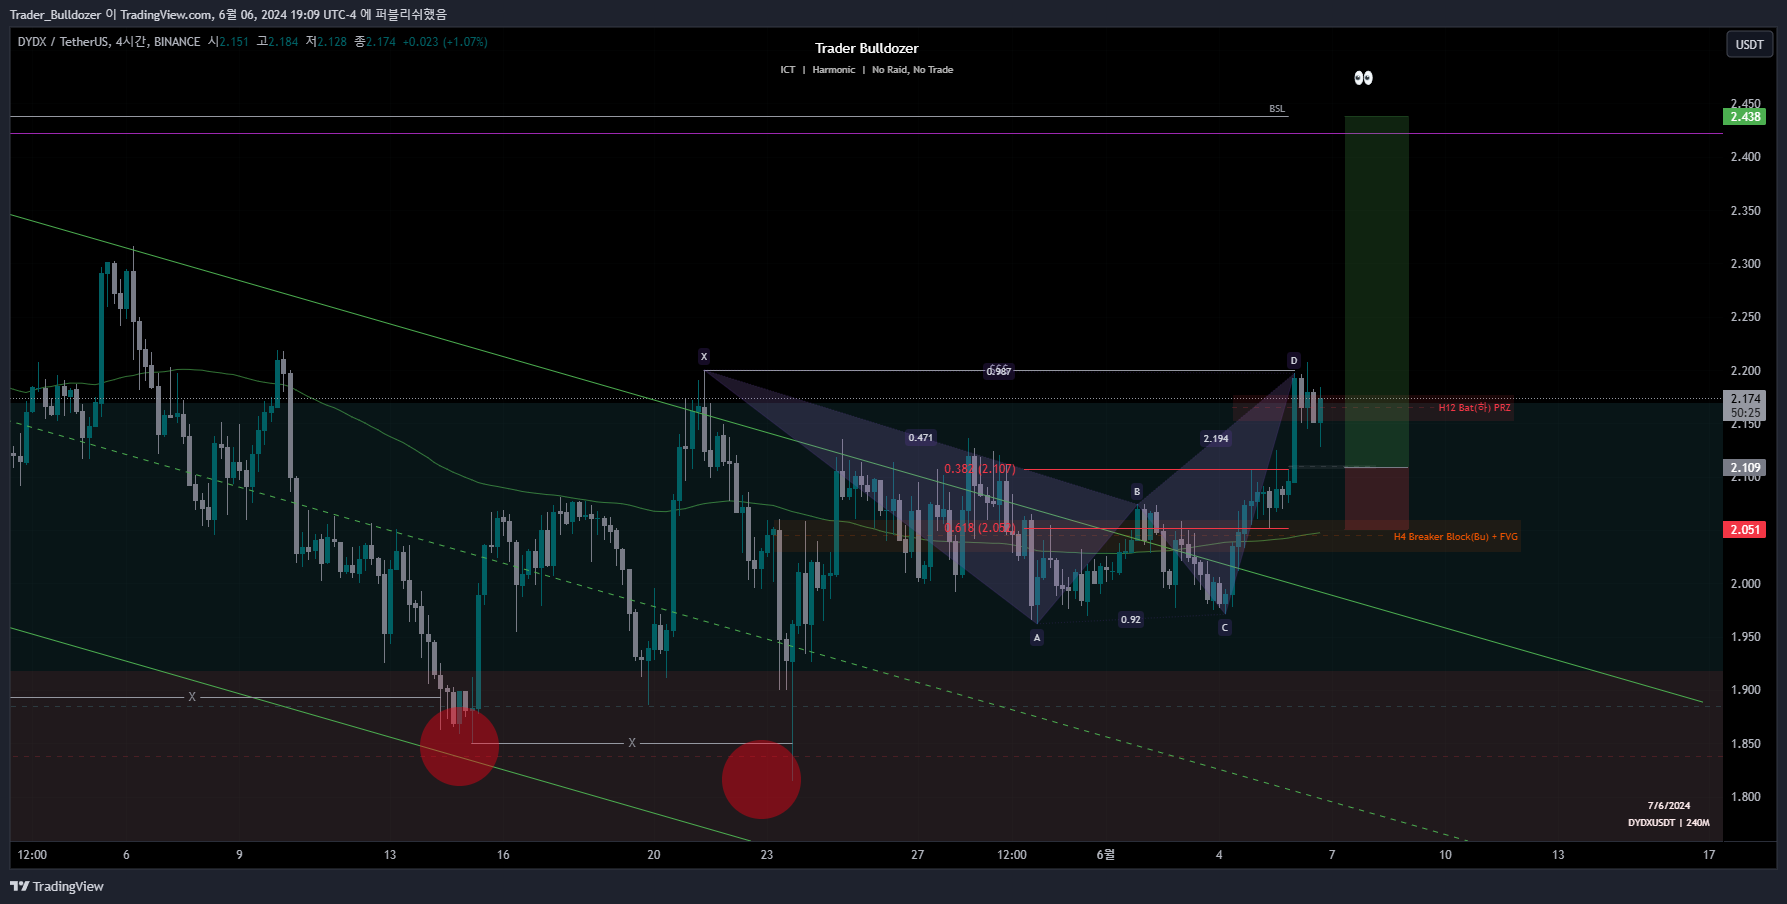Image resolution: width=1787 pixels, height=904 pixels.
Task: Click the 2.400 price axis label
Action: click(1745, 157)
